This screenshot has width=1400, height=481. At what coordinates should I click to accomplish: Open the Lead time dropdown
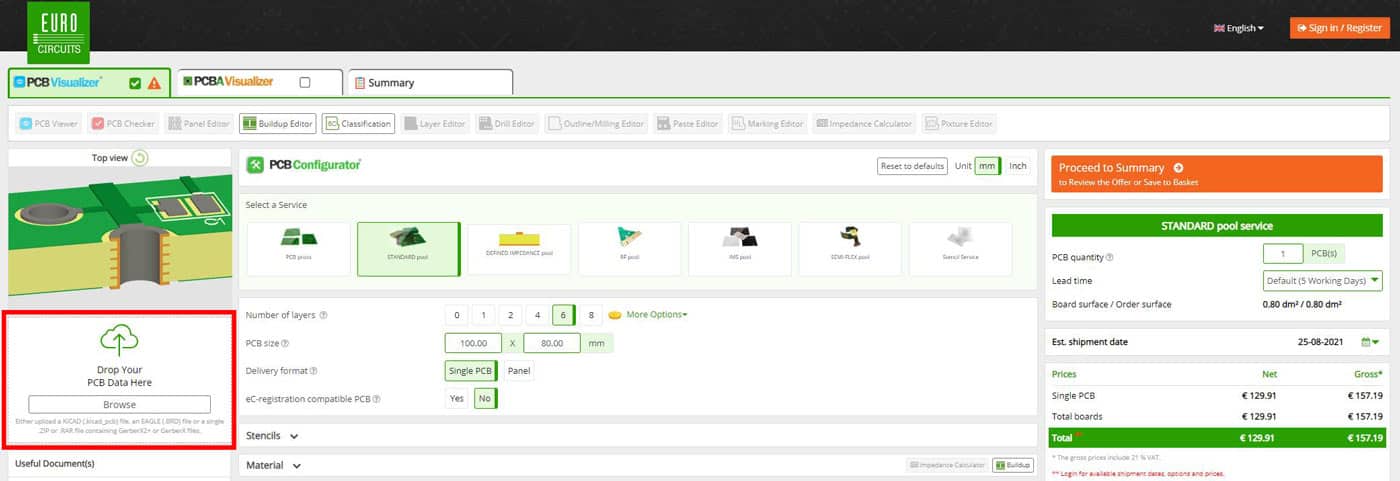coord(1322,281)
